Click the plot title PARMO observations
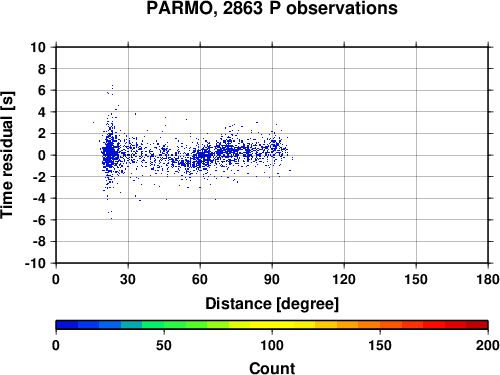The width and height of the screenshot is (500, 375). pos(272,8)
